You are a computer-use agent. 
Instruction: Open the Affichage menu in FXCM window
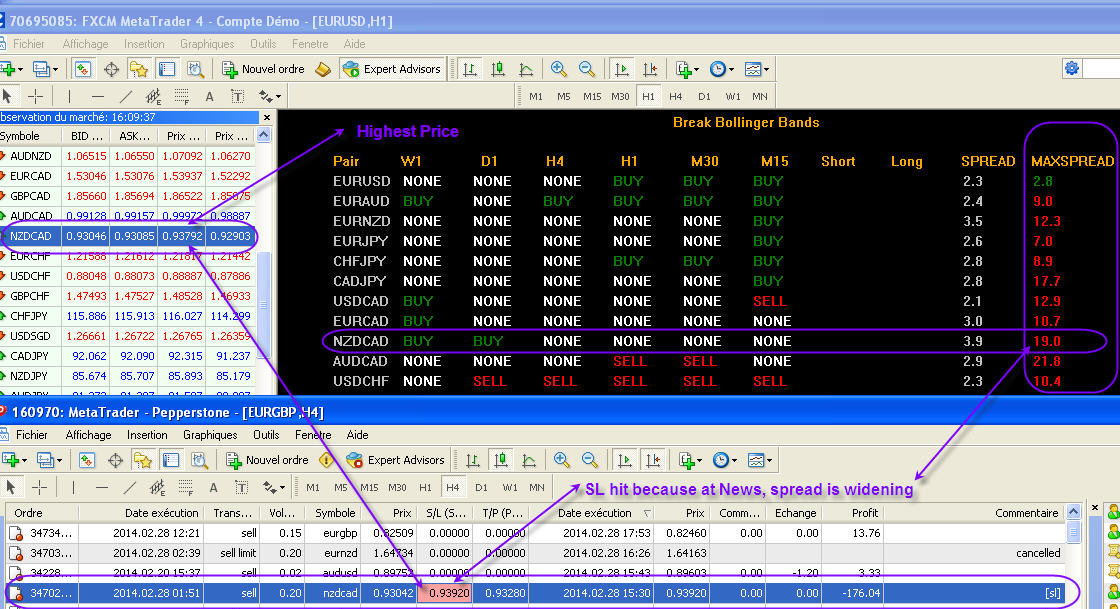pyautogui.click(x=86, y=44)
